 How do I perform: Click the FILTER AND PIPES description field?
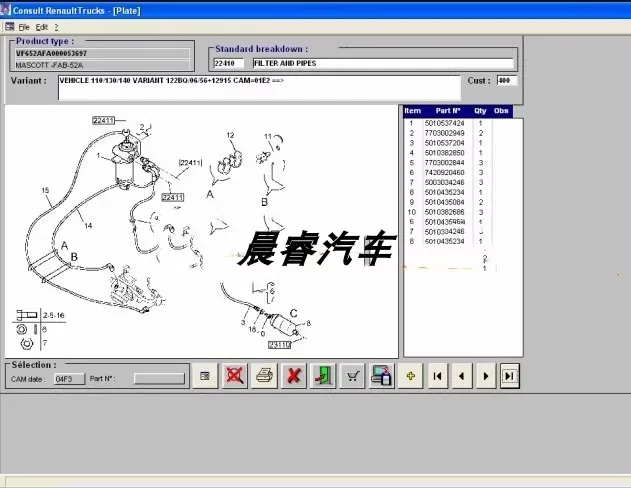pos(384,64)
